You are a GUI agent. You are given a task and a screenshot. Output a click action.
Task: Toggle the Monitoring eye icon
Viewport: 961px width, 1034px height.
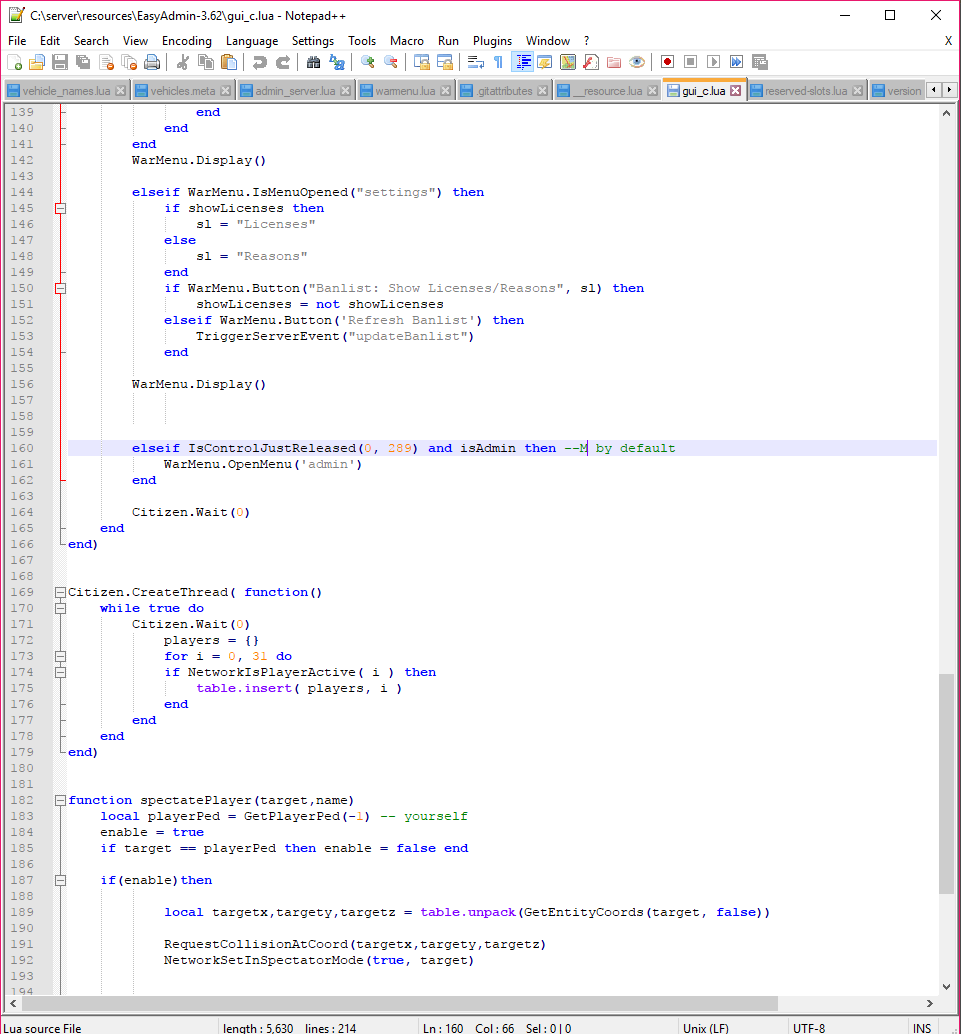coord(637,62)
